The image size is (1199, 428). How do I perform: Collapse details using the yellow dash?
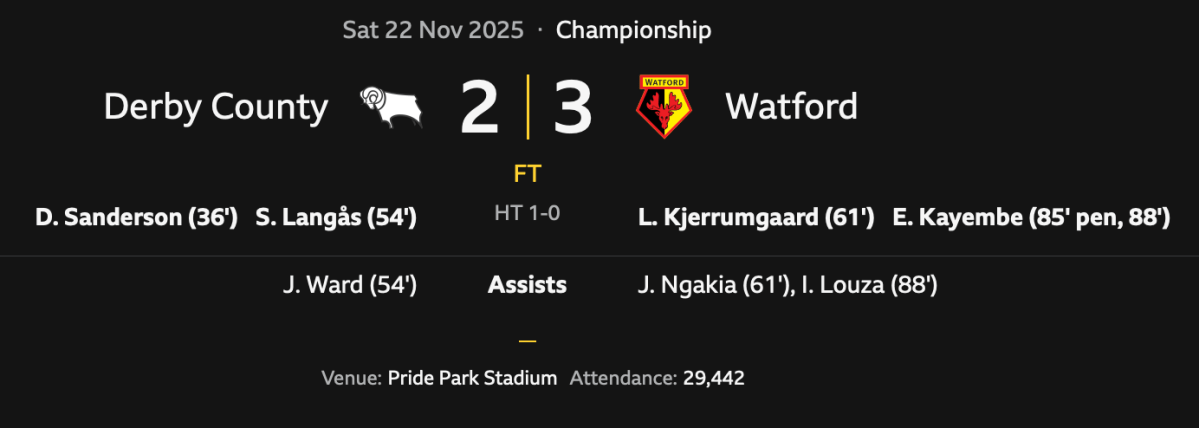pyautogui.click(x=527, y=341)
